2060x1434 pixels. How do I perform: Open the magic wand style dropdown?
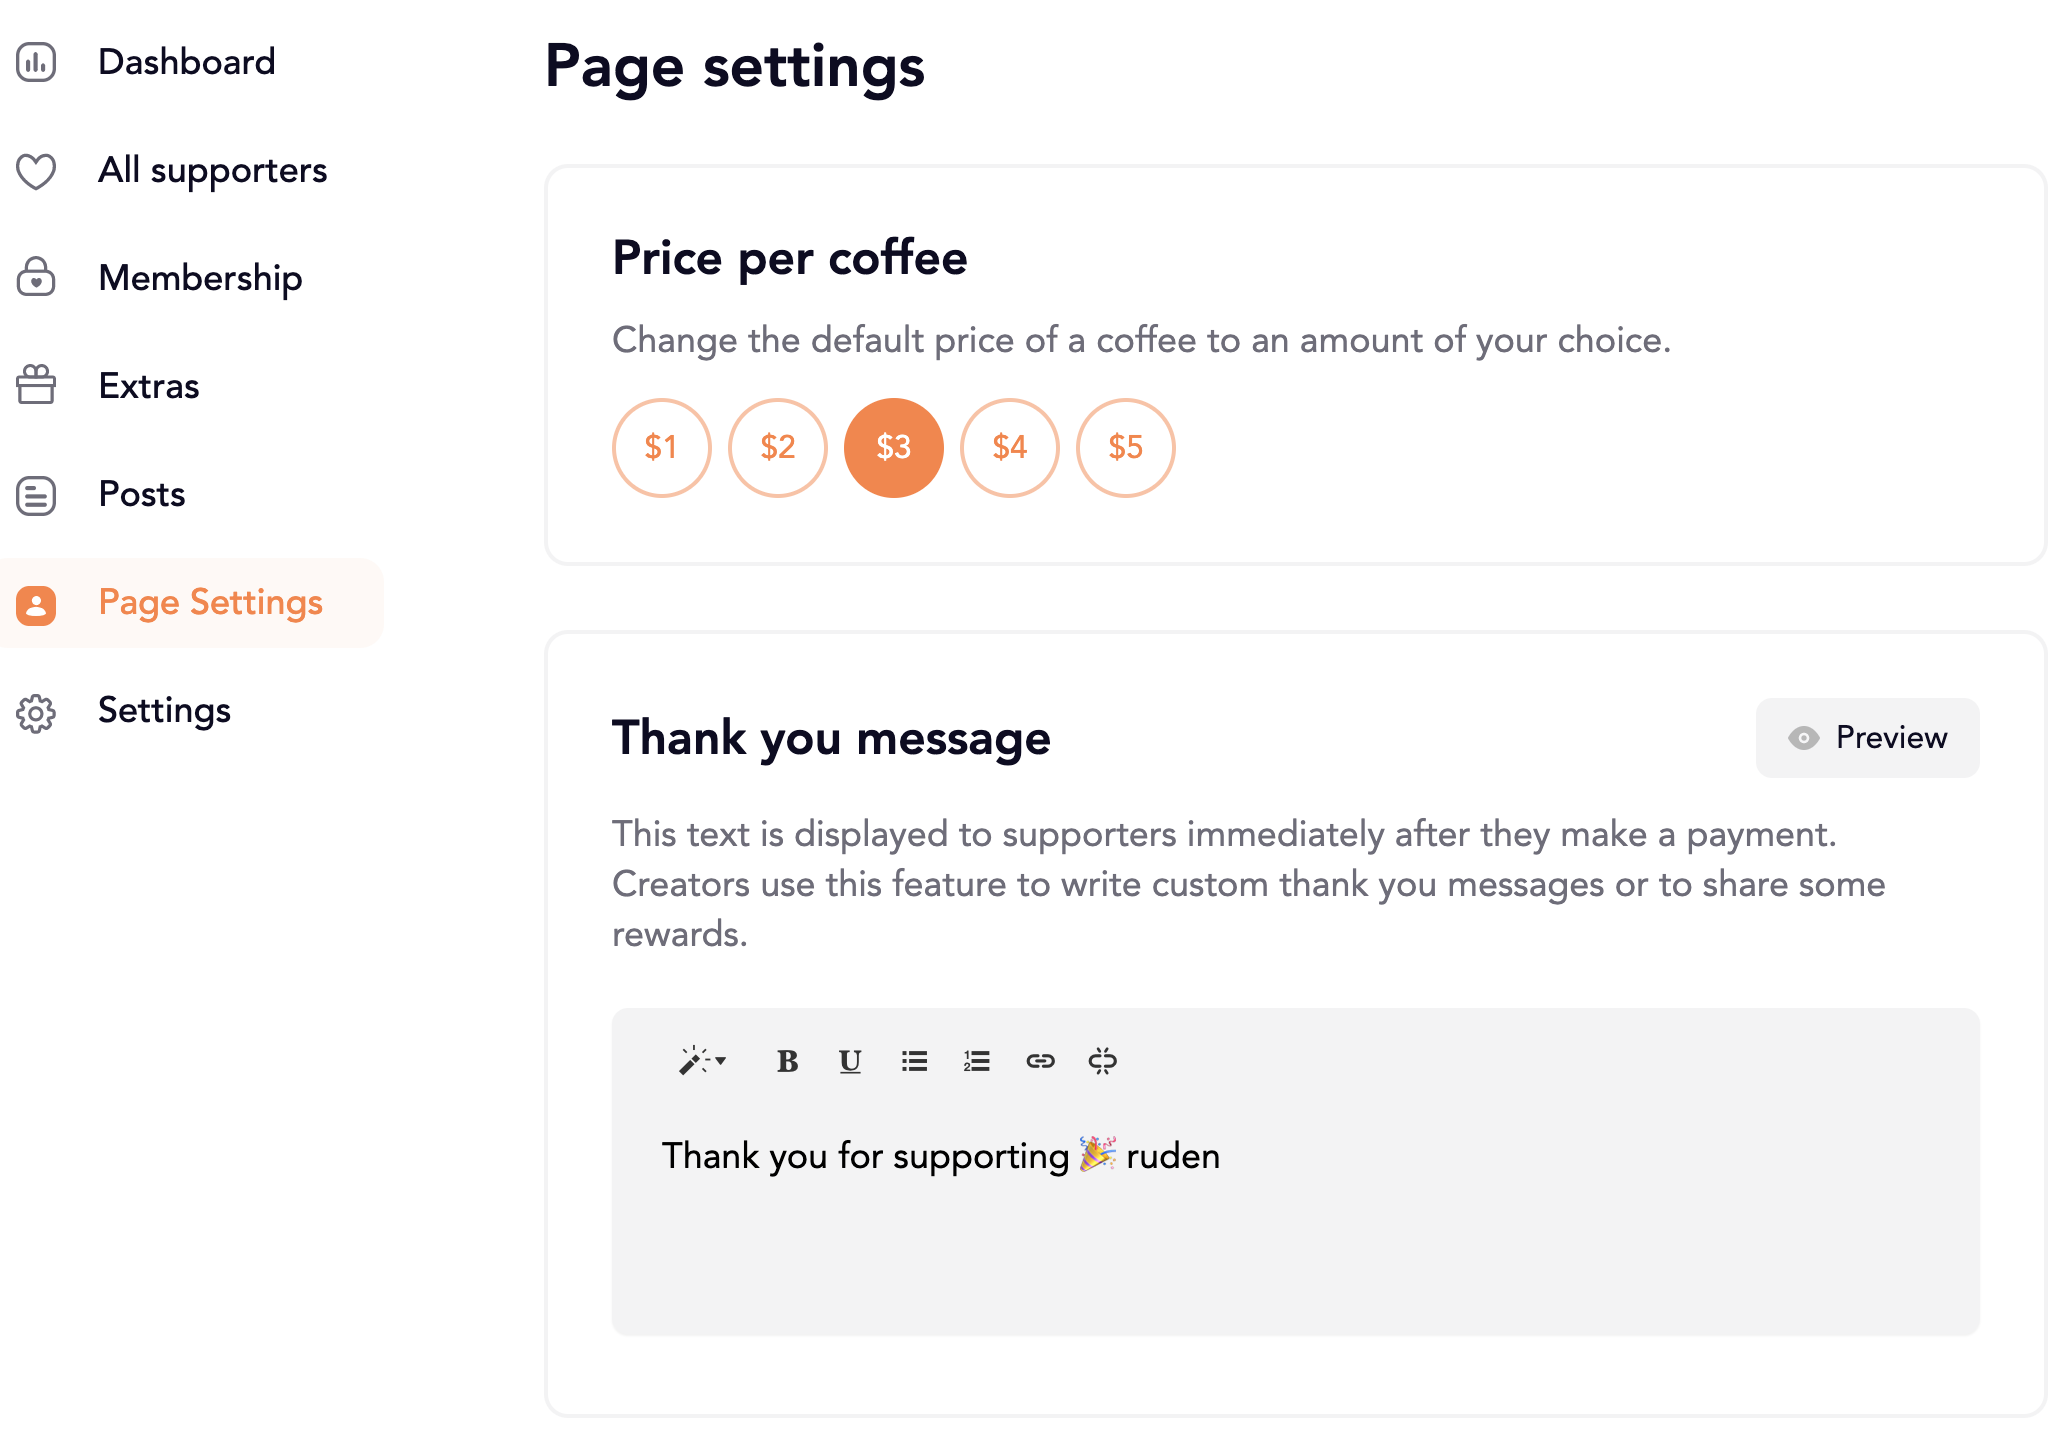pos(702,1061)
